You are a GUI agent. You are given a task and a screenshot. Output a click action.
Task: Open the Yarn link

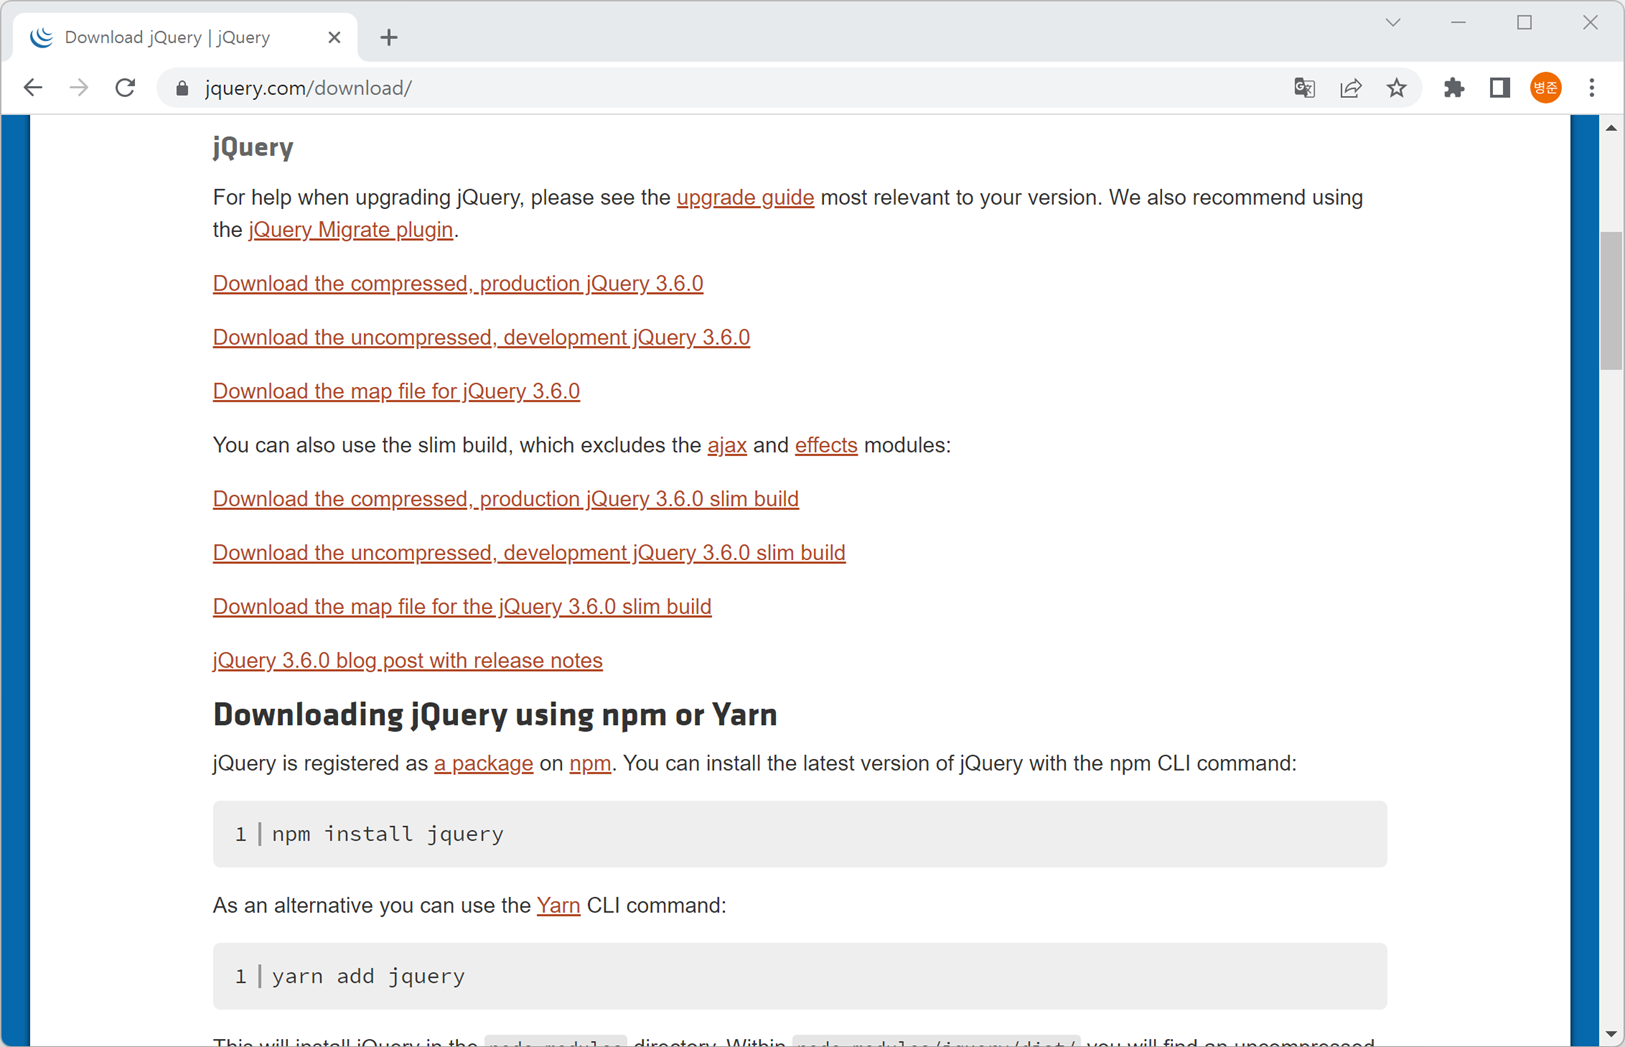point(558,905)
